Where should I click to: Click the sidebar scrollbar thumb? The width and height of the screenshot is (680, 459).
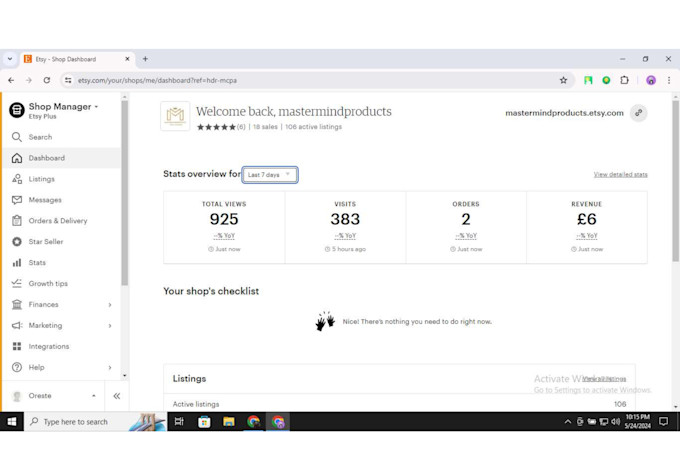pos(124,193)
